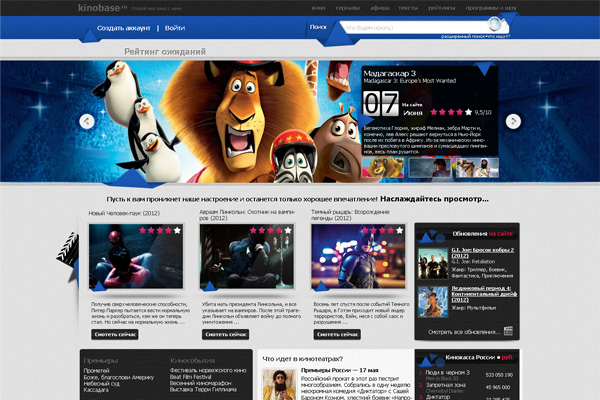Click Диктатор poster in Что идет в кинотеатрах
600x400 pixels.
click(280, 385)
